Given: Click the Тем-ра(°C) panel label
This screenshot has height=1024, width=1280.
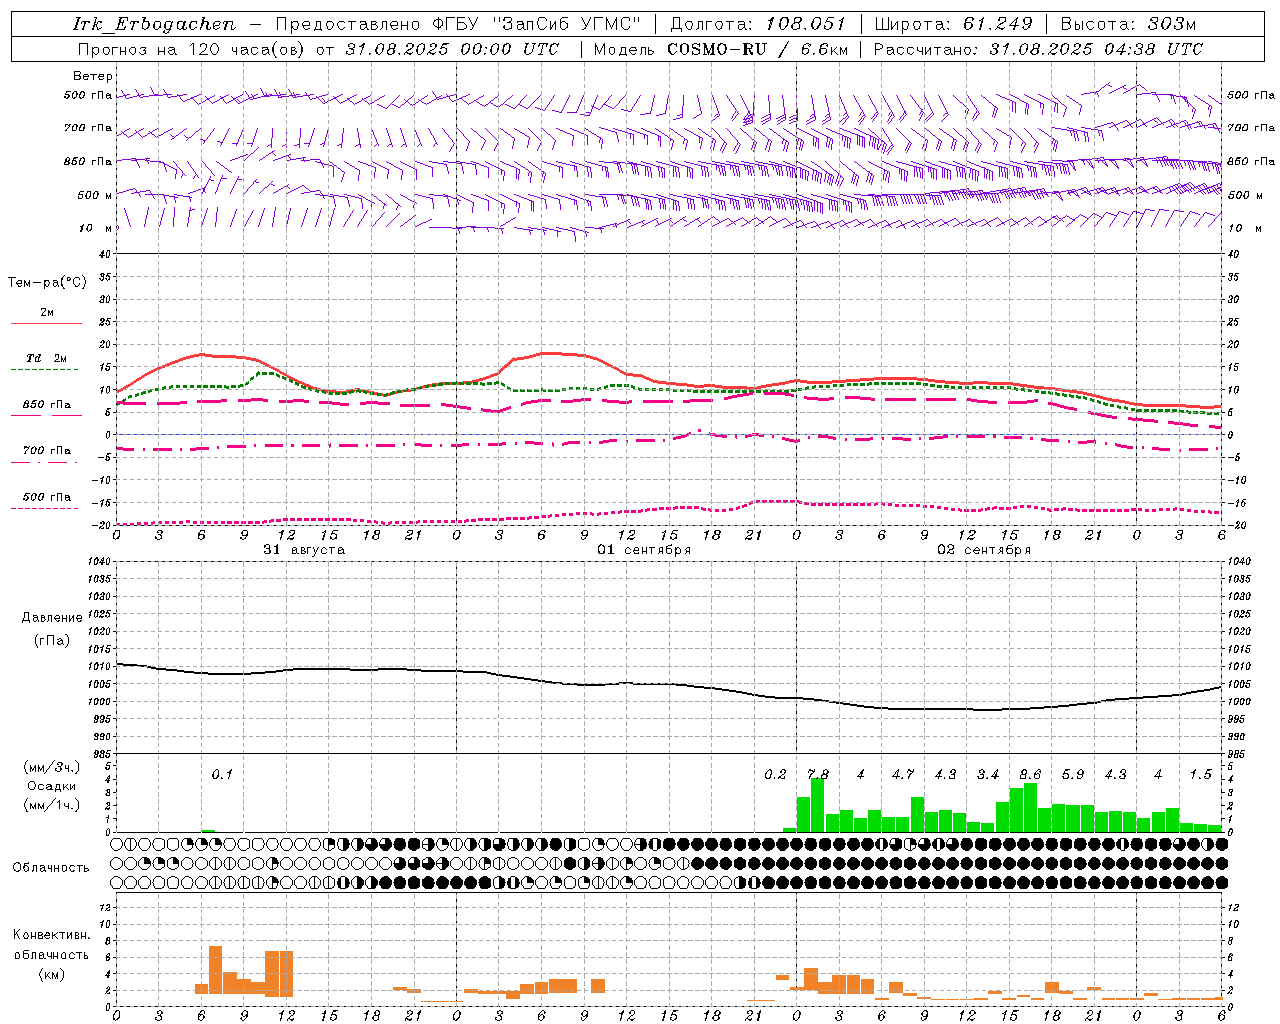Looking at the screenshot, I should click(47, 283).
